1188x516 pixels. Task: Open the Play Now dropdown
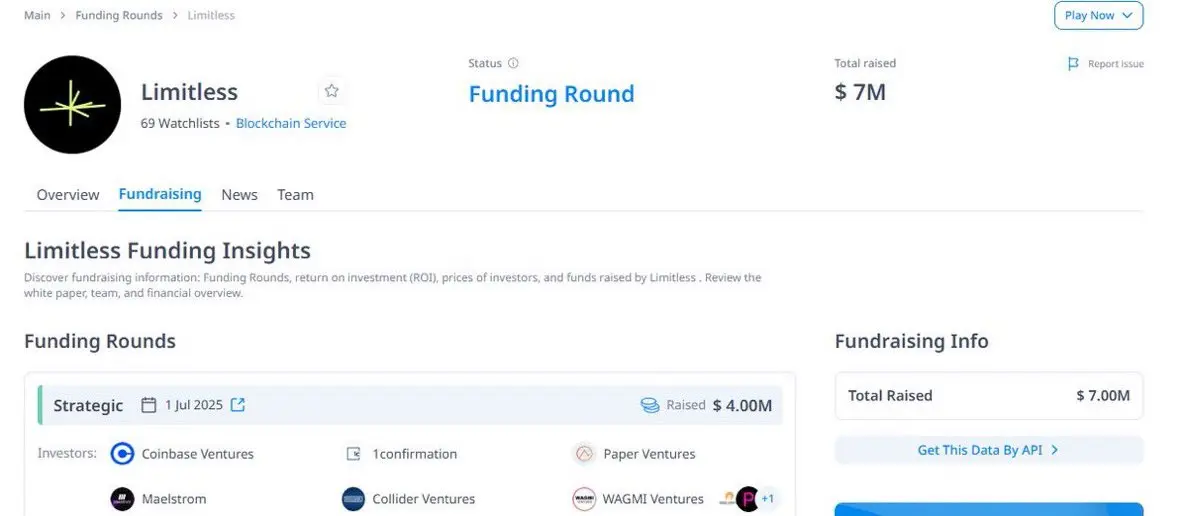1098,15
